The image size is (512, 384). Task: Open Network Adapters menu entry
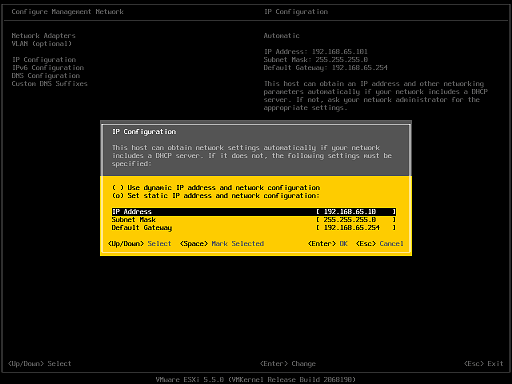click(44, 36)
